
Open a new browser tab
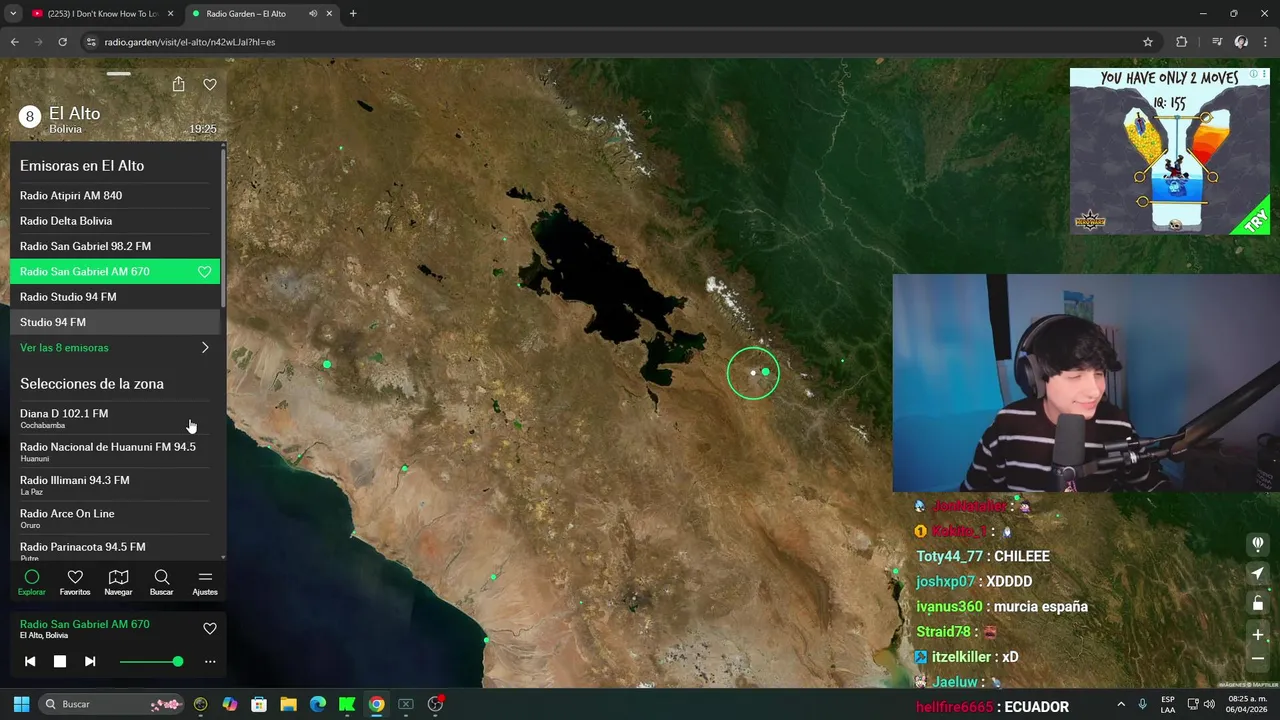[x=353, y=14]
